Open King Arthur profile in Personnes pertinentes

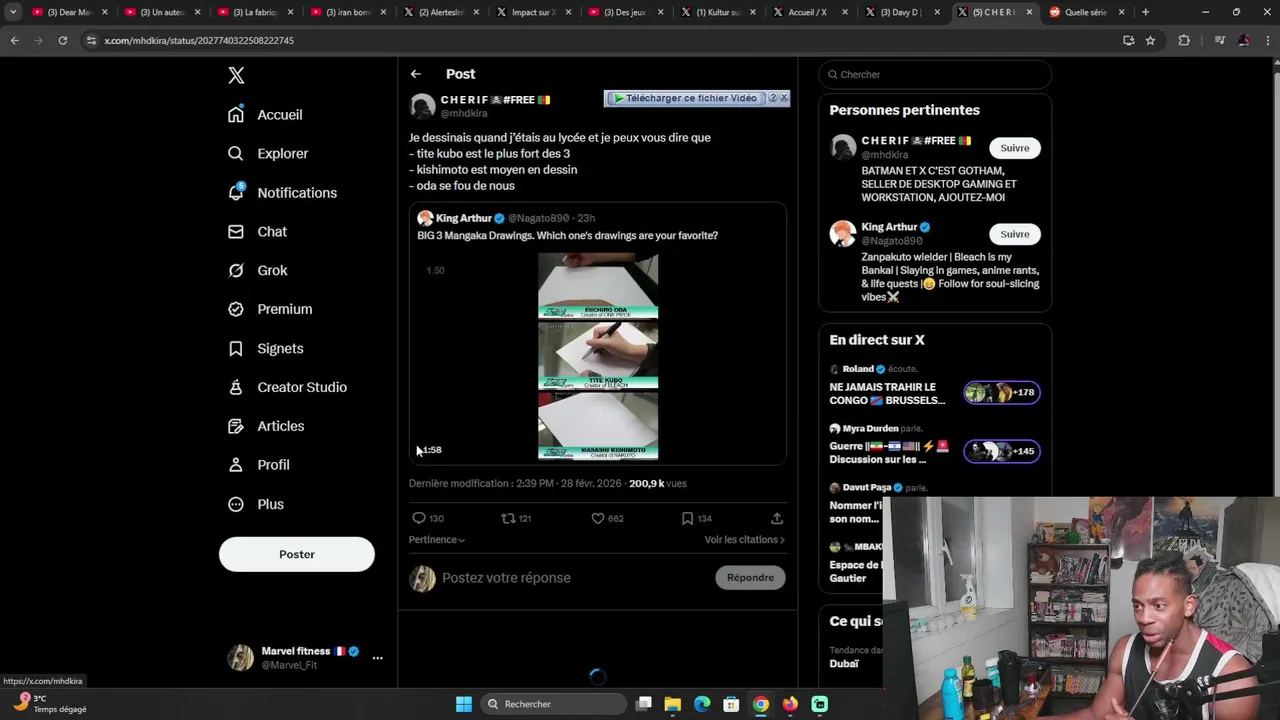click(889, 227)
